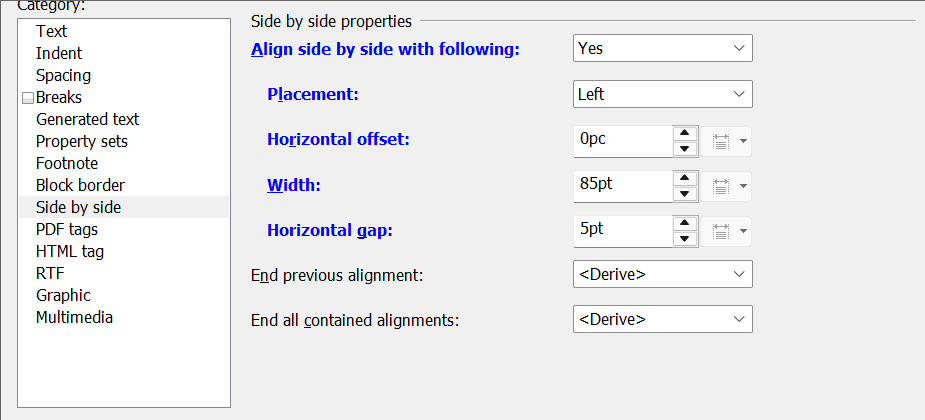The image size is (925, 420).
Task: Click units icon beside Width field
Action: pos(726,187)
